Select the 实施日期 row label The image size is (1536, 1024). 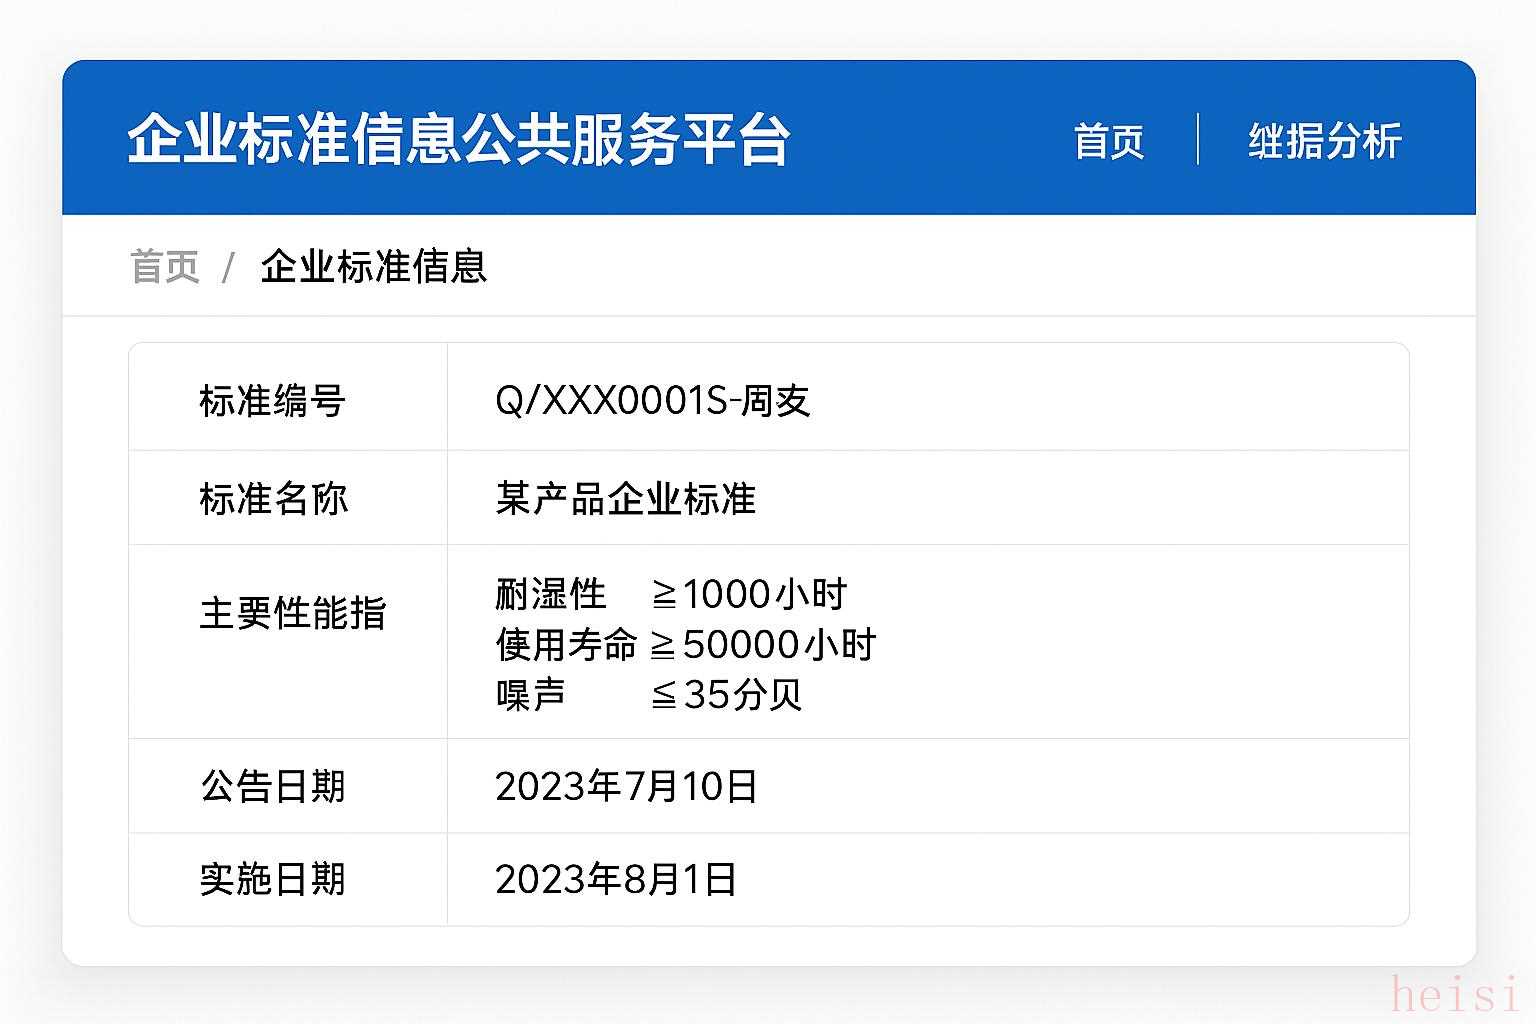point(272,879)
